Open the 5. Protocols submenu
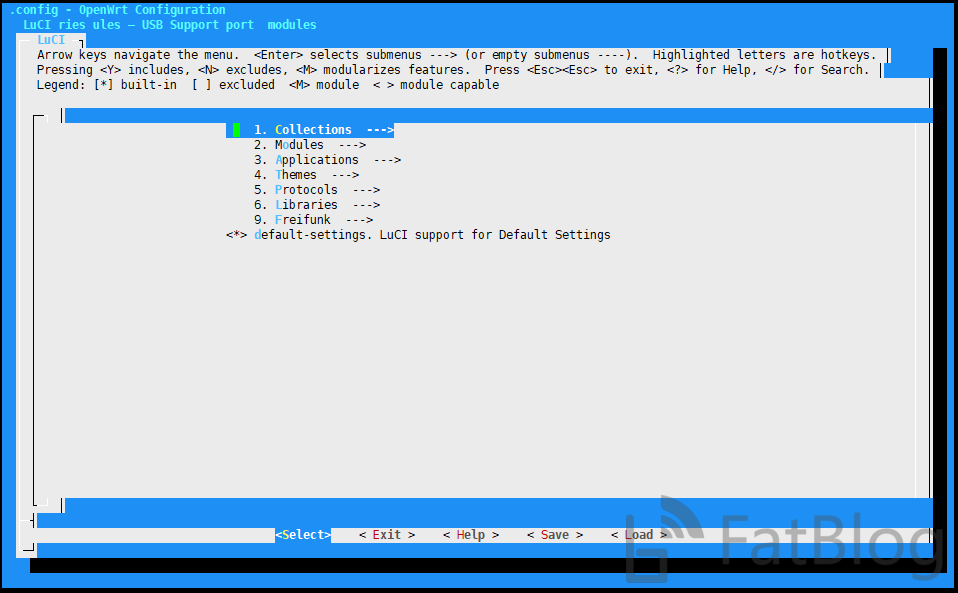This screenshot has height=593, width=958. [317, 189]
